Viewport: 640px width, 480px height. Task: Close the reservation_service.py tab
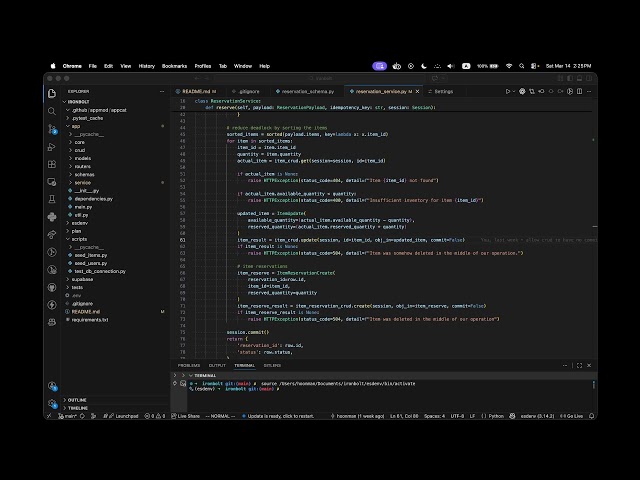417,91
